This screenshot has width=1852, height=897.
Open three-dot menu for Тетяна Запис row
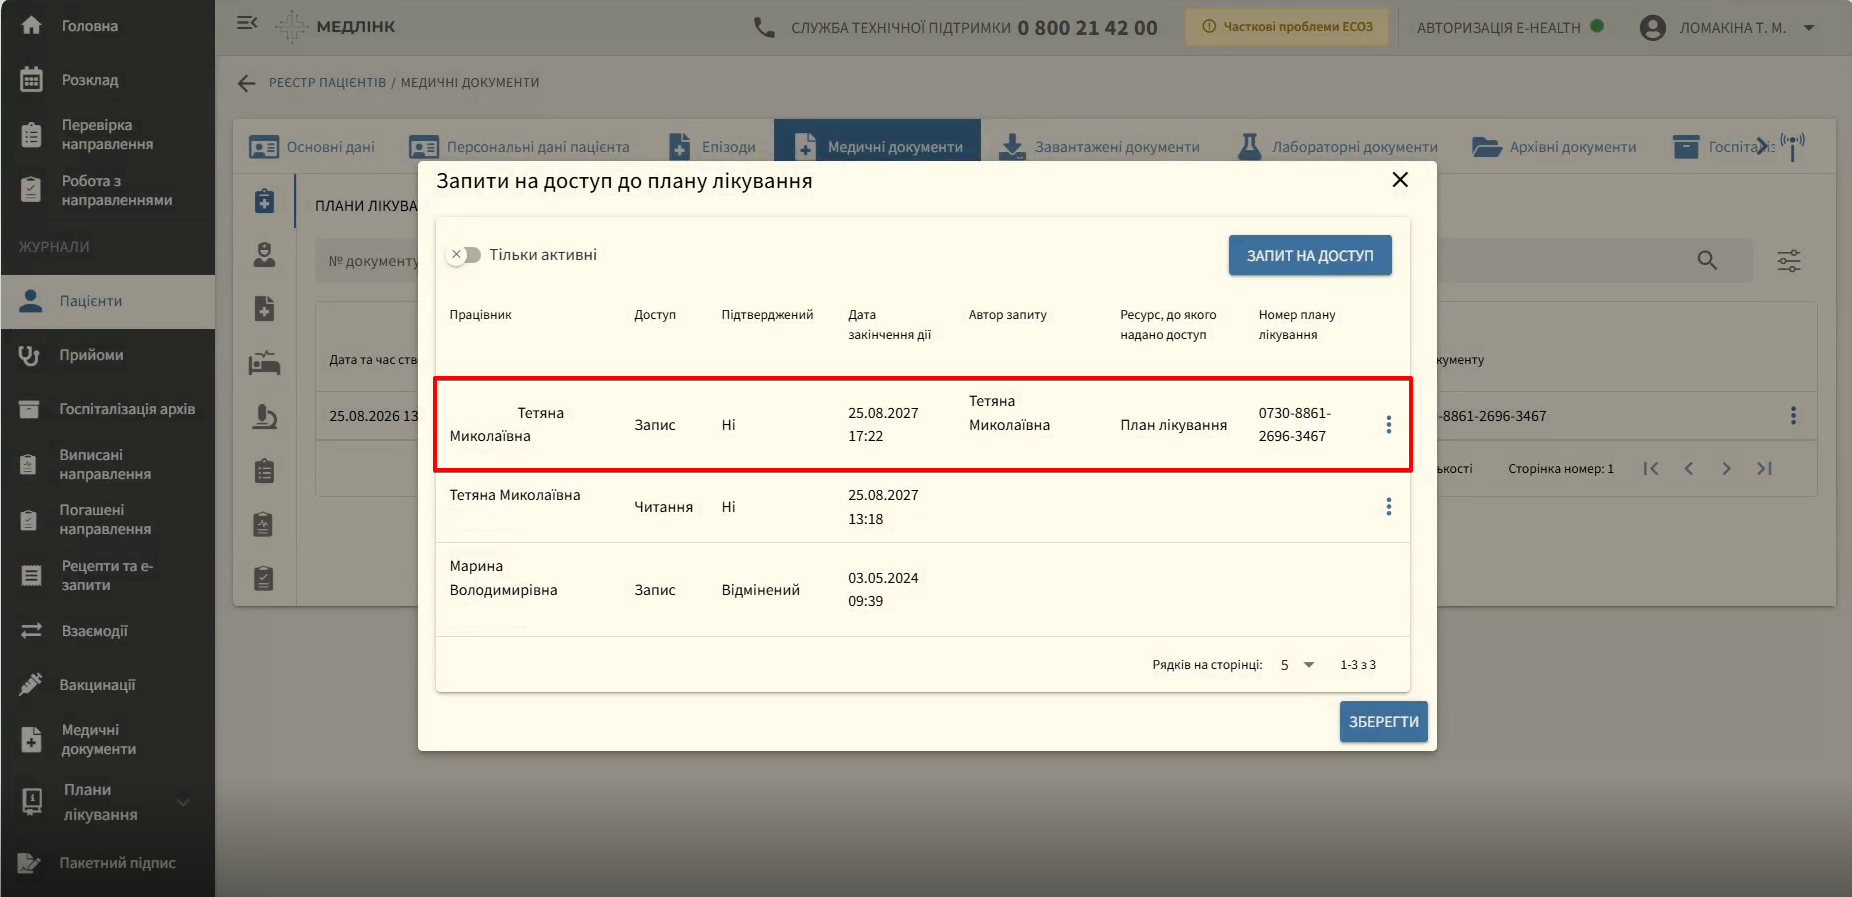click(1388, 425)
